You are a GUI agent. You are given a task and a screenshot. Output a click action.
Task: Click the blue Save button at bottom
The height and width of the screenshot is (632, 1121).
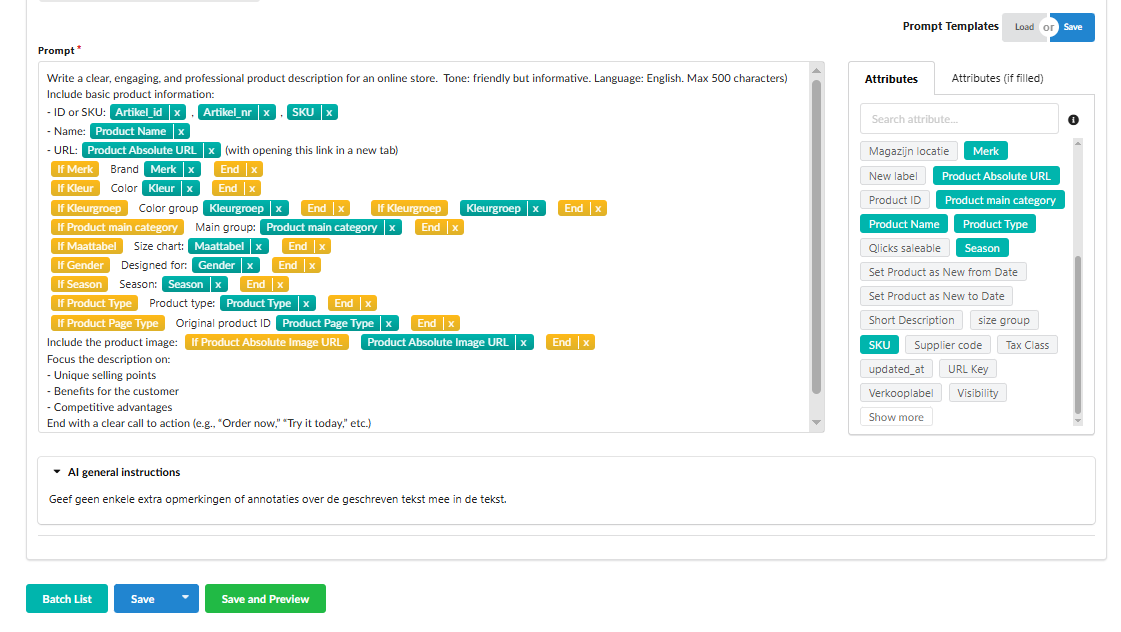coord(142,599)
